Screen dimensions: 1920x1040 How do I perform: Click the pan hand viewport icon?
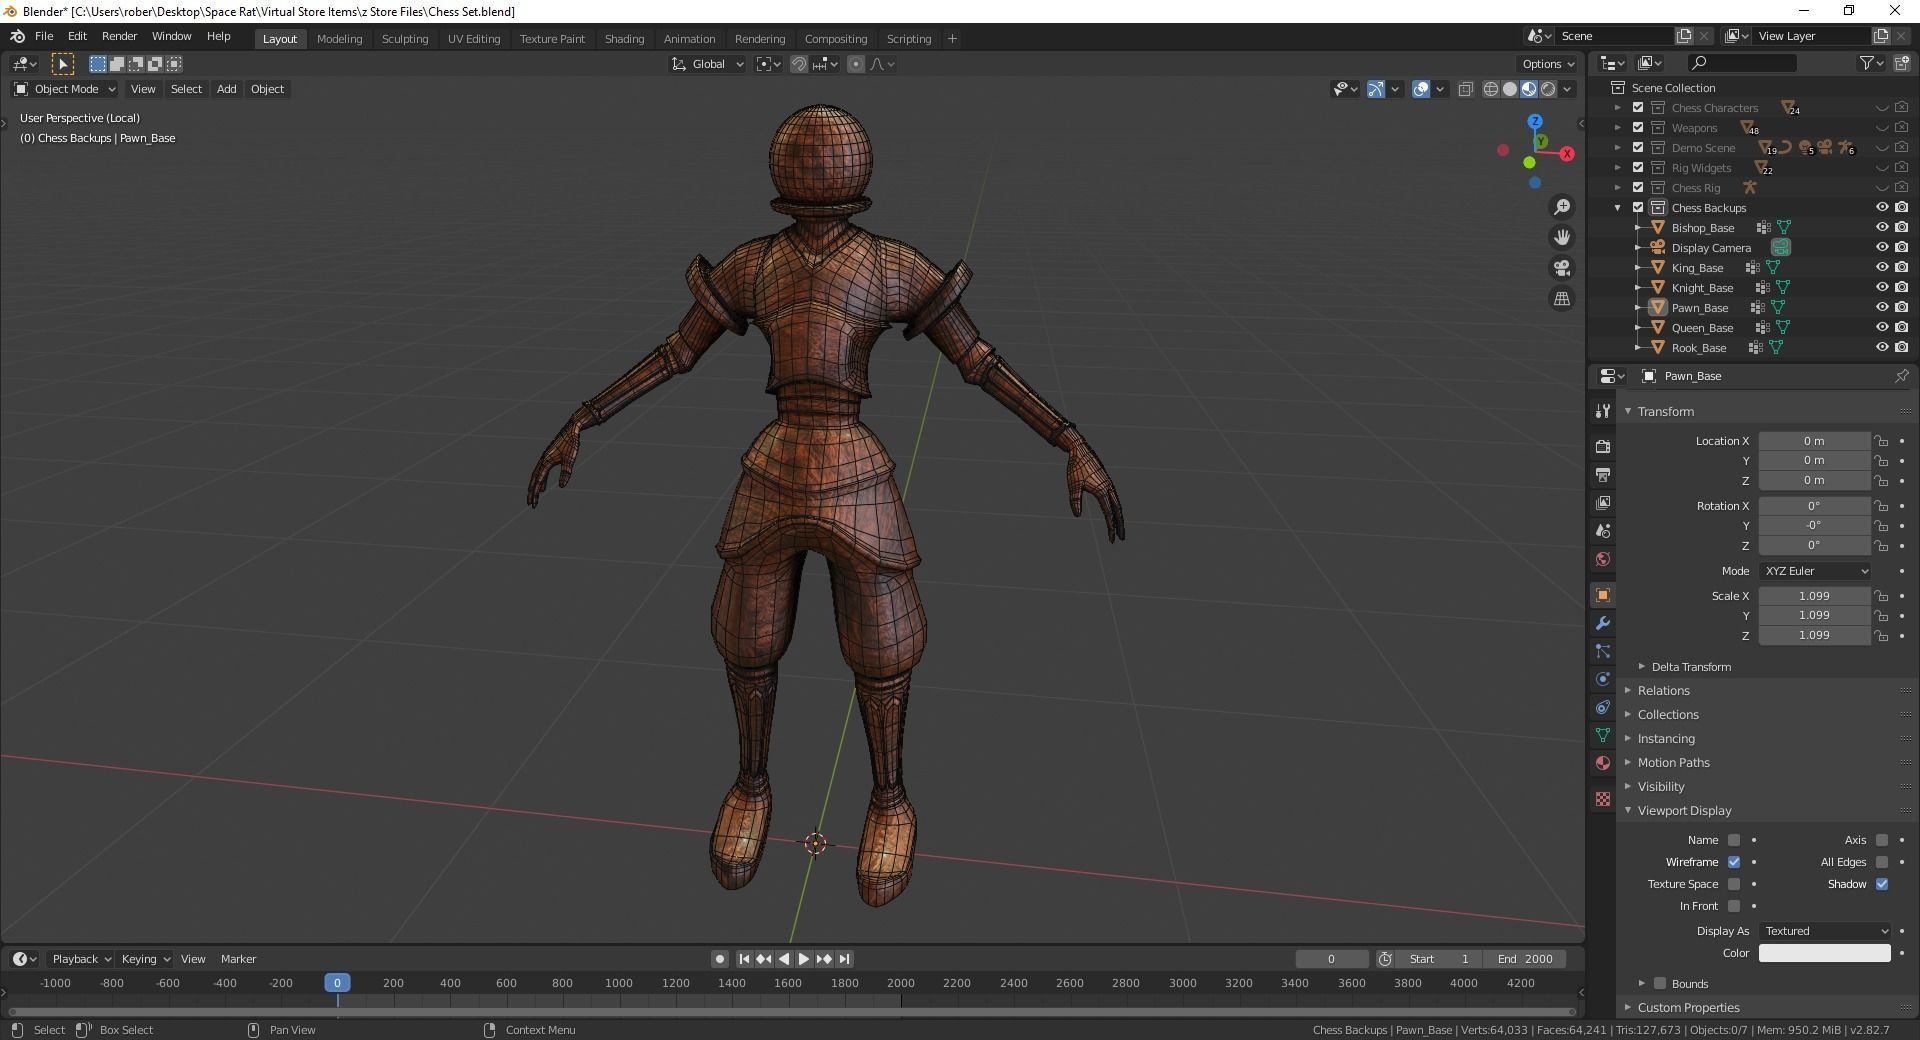[1561, 237]
